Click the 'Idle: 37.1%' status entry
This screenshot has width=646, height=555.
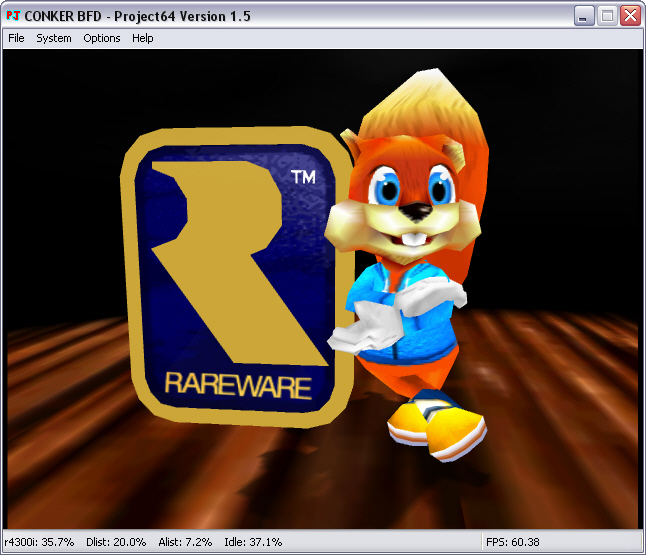coord(253,542)
